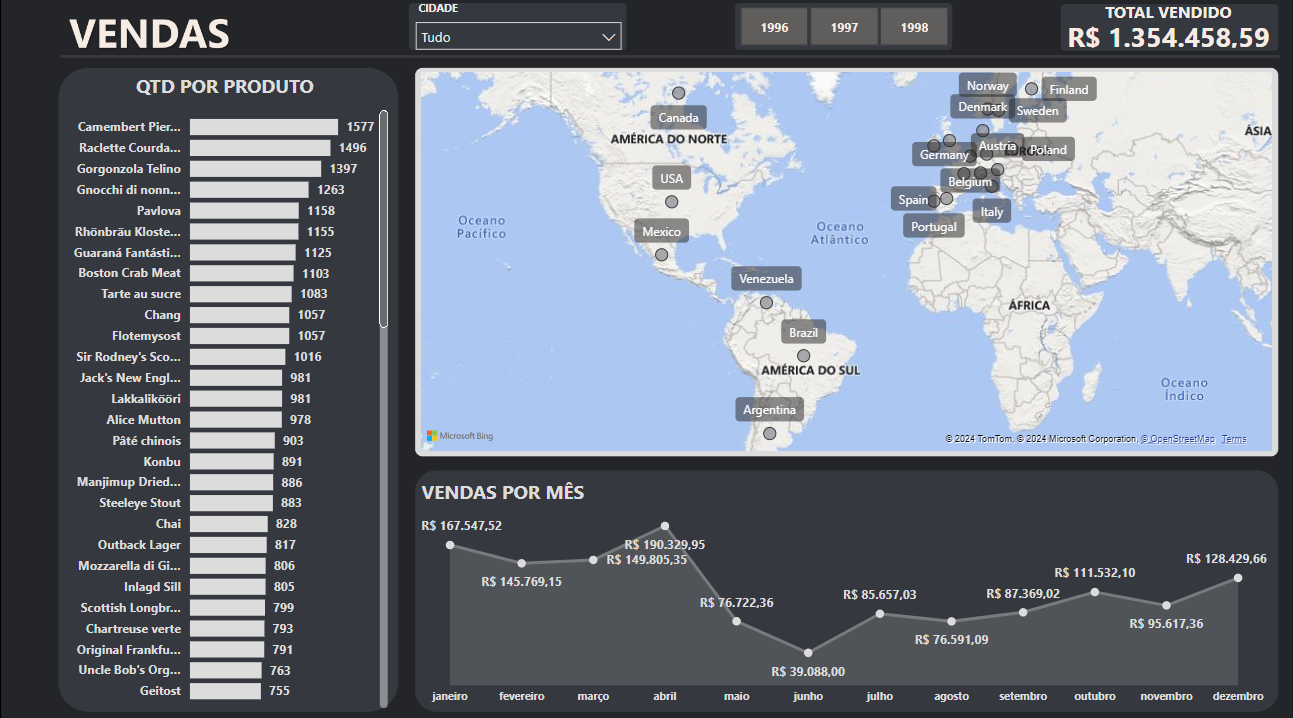Click the scrollbar of product list
The image size is (1293, 718).
(383, 219)
